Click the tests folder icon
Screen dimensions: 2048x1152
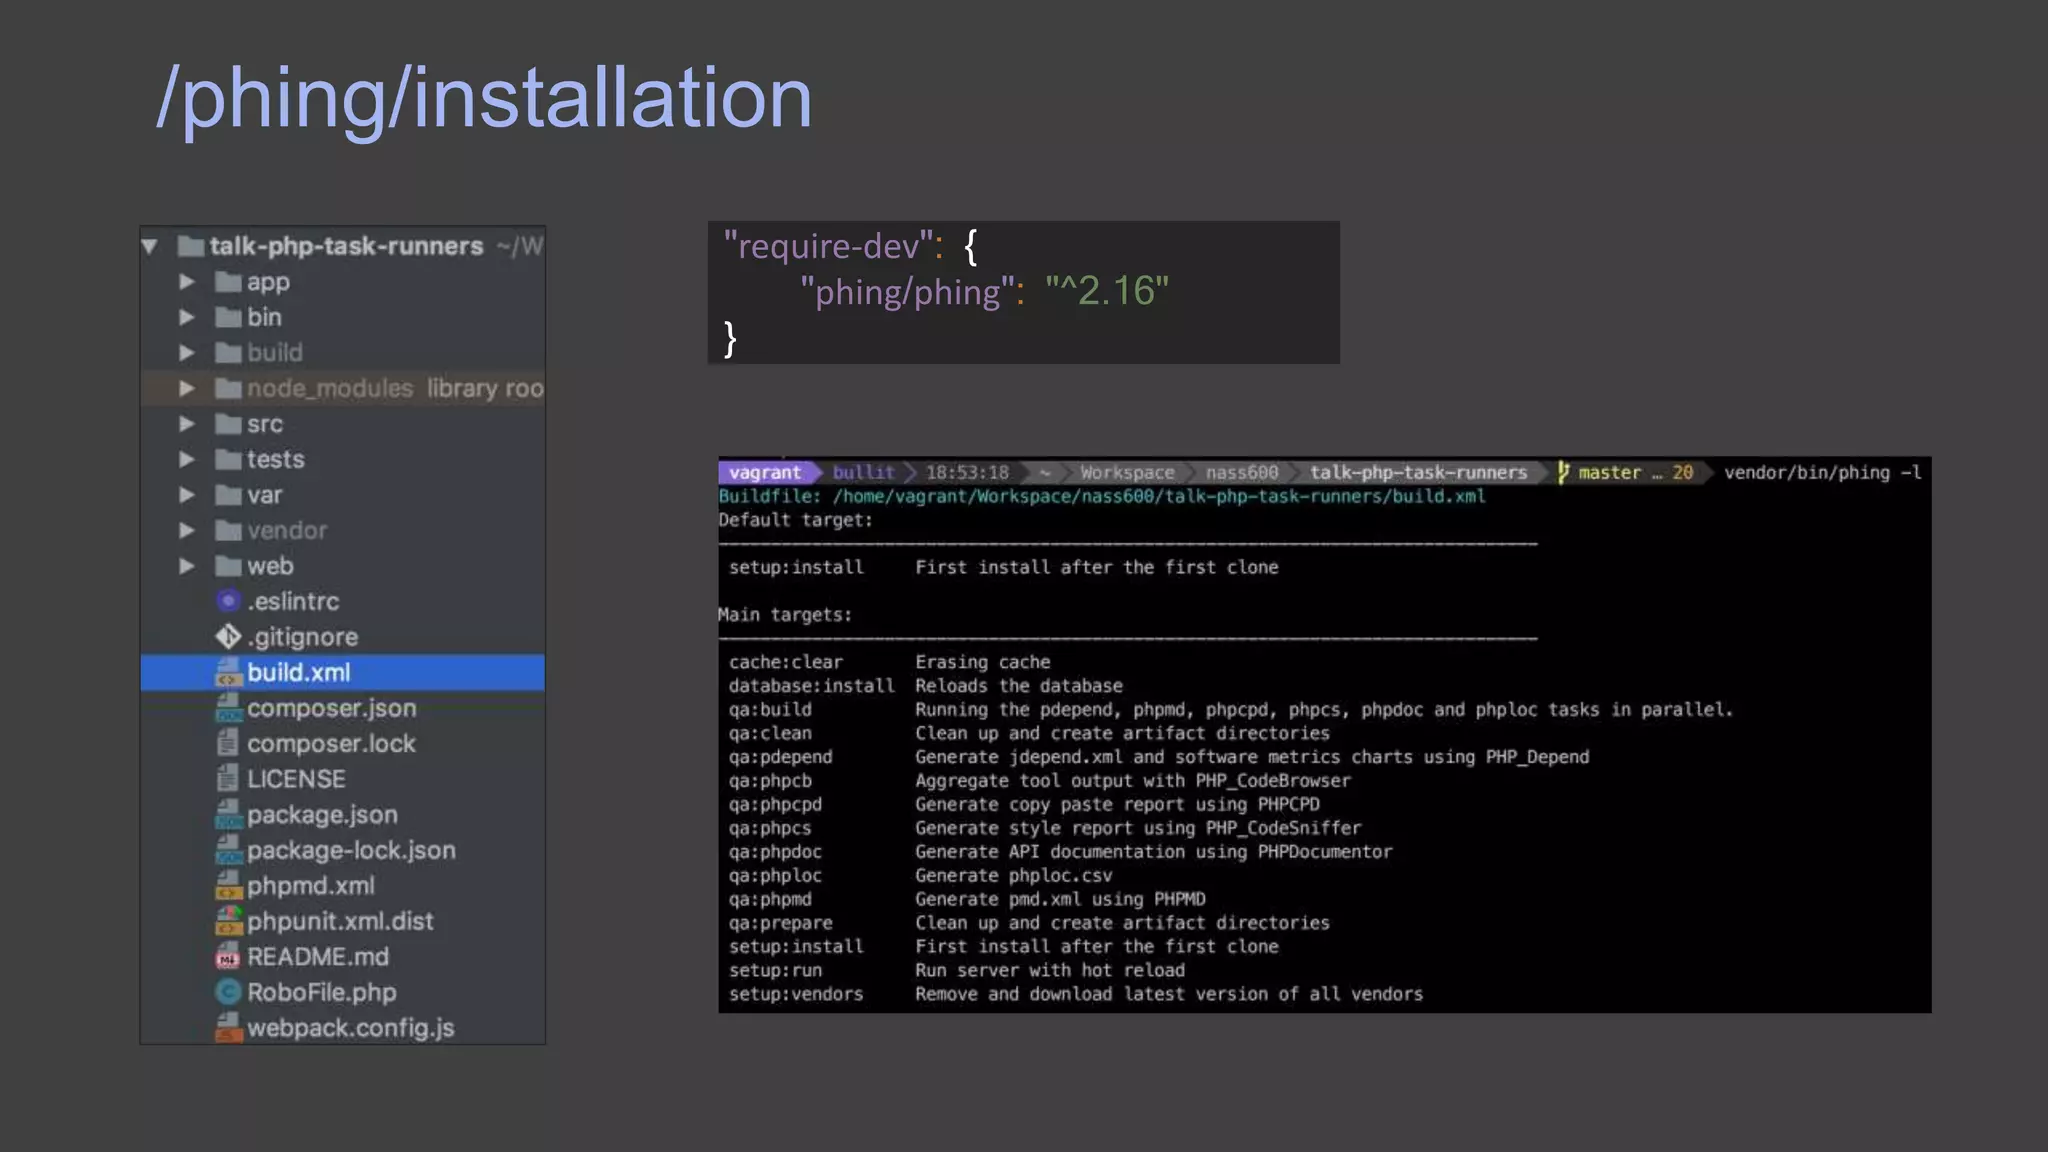228,459
